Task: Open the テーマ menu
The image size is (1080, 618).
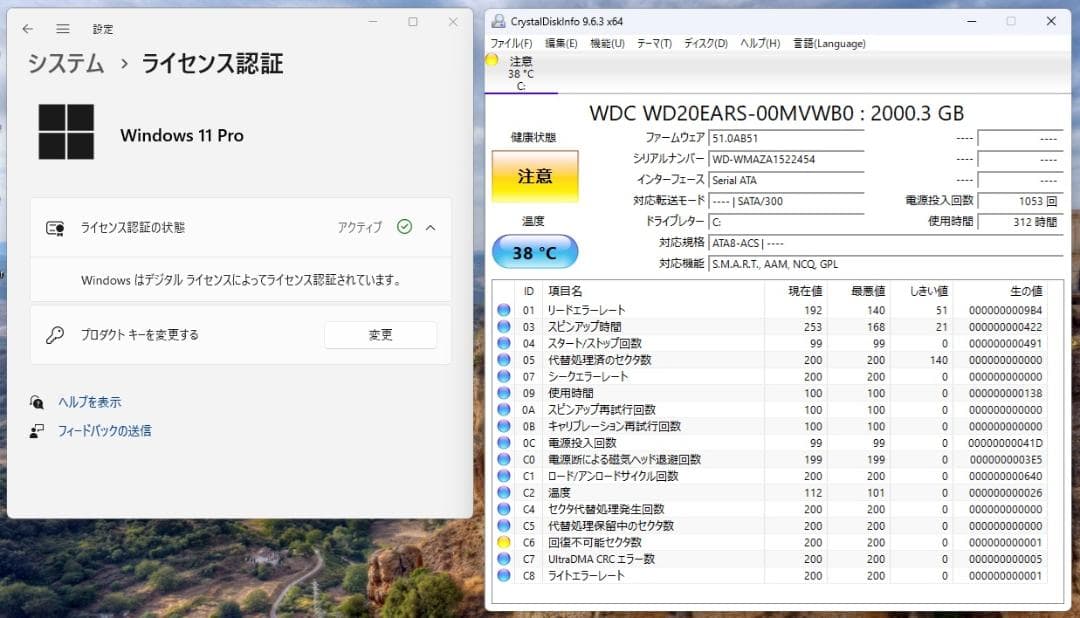Action: pos(655,43)
